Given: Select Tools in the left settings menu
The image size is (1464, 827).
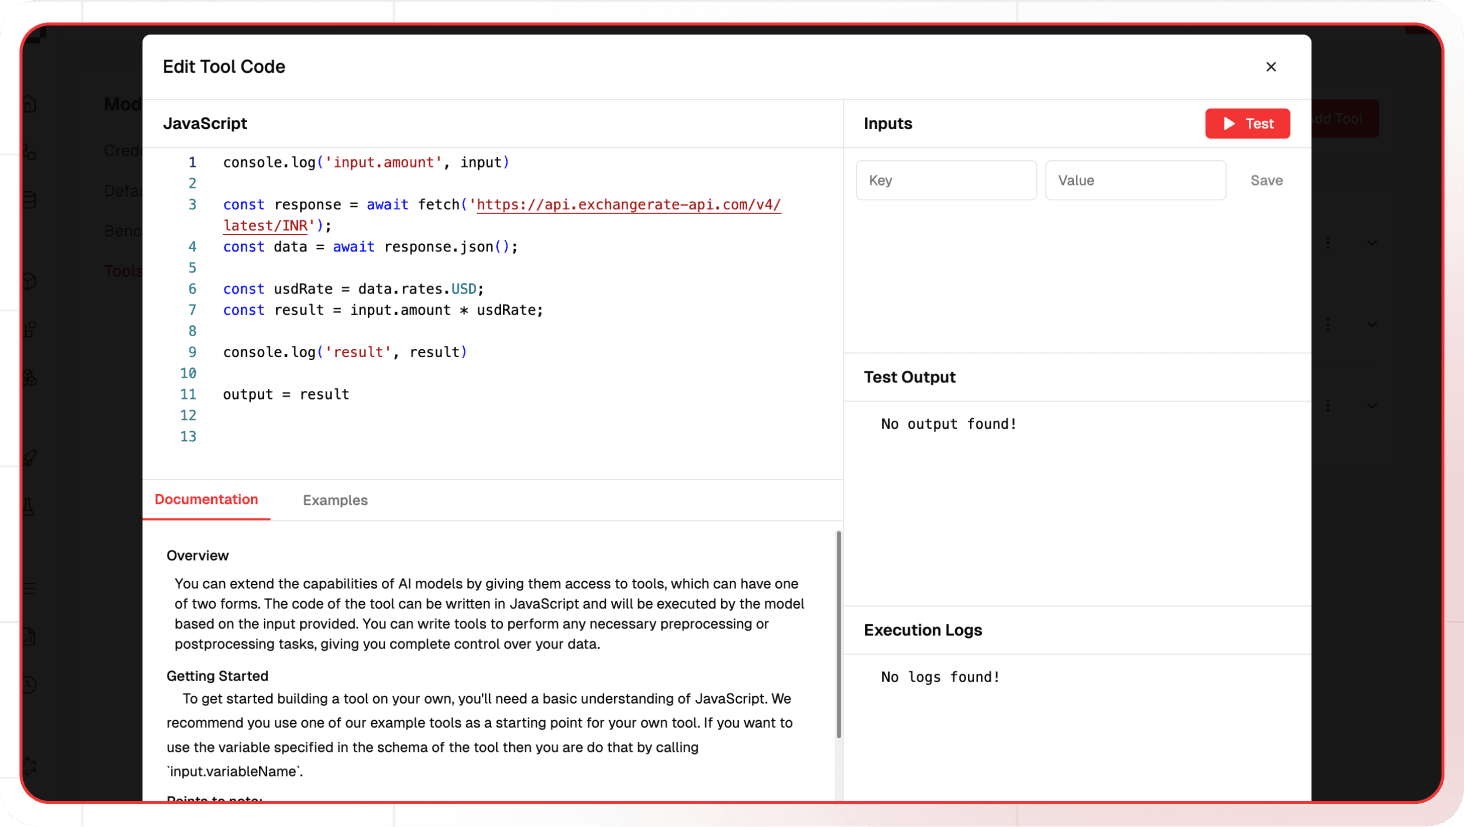Looking at the screenshot, I should click(x=123, y=271).
